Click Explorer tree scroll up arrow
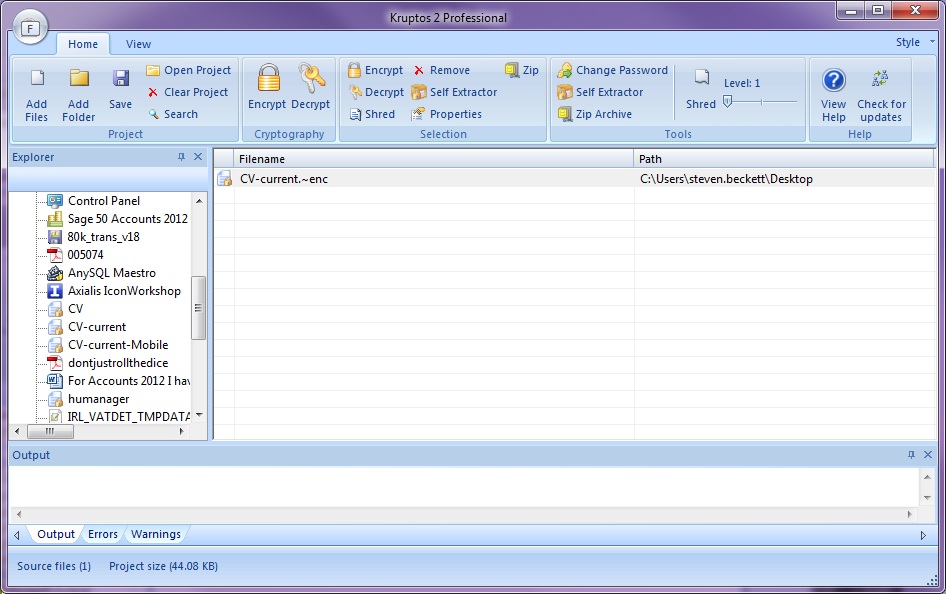The height and width of the screenshot is (594, 946). coord(199,200)
